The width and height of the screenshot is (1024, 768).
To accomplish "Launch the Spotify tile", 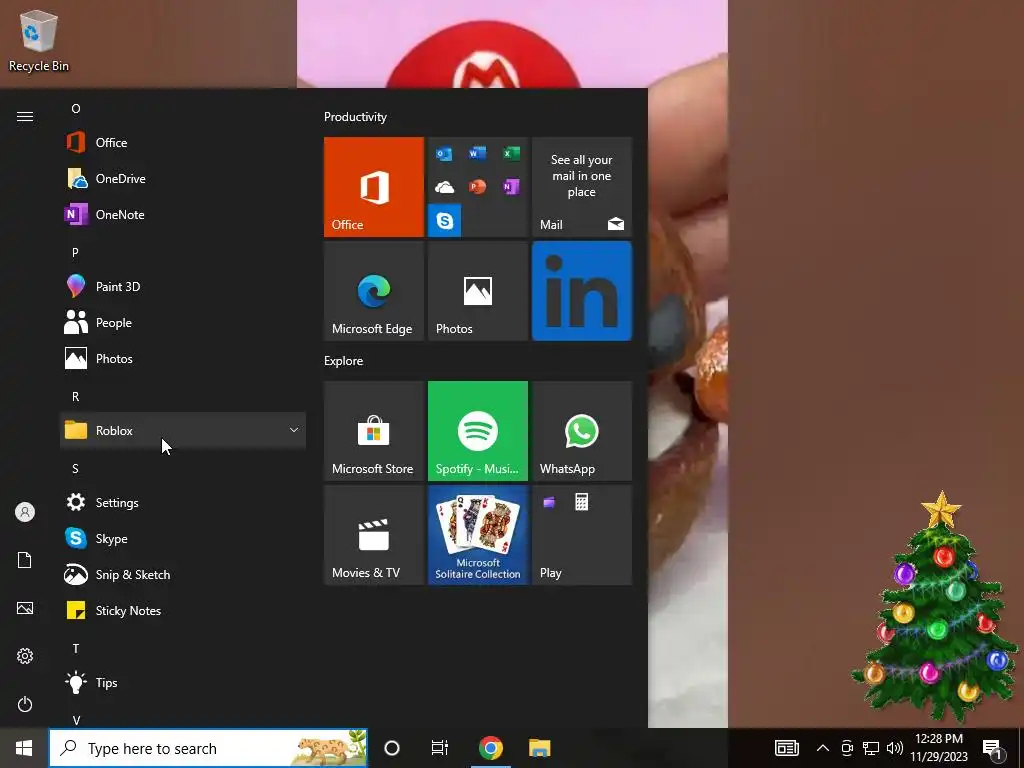I will click(x=477, y=431).
